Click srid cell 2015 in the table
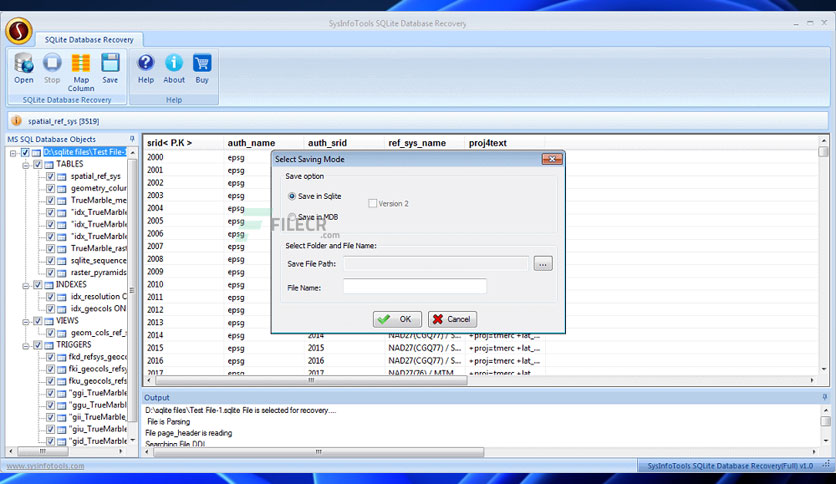Viewport: 836px width, 484px height. tap(155, 348)
